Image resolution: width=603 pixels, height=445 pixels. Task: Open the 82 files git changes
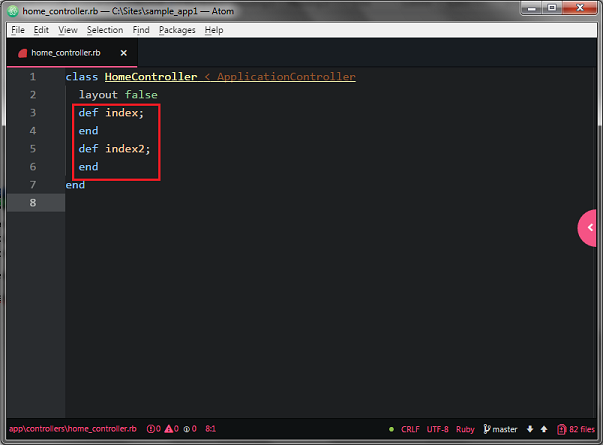(x=576, y=429)
